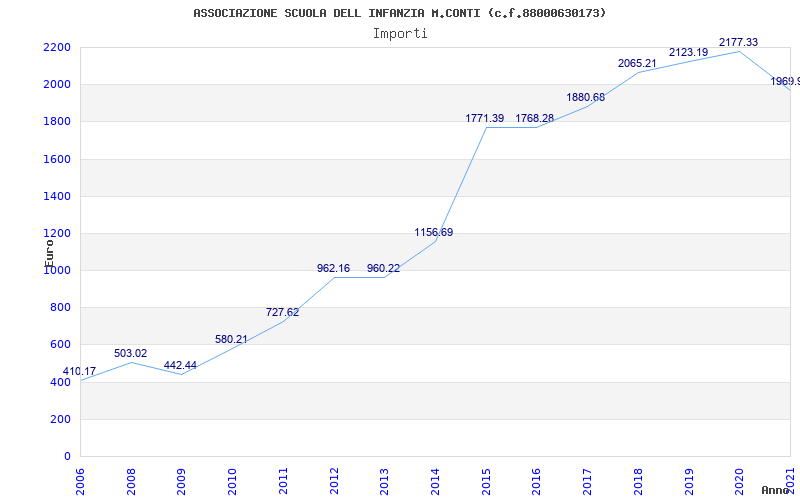Click y-axis value 1200
The height and width of the screenshot is (500, 800).
pos(57,234)
